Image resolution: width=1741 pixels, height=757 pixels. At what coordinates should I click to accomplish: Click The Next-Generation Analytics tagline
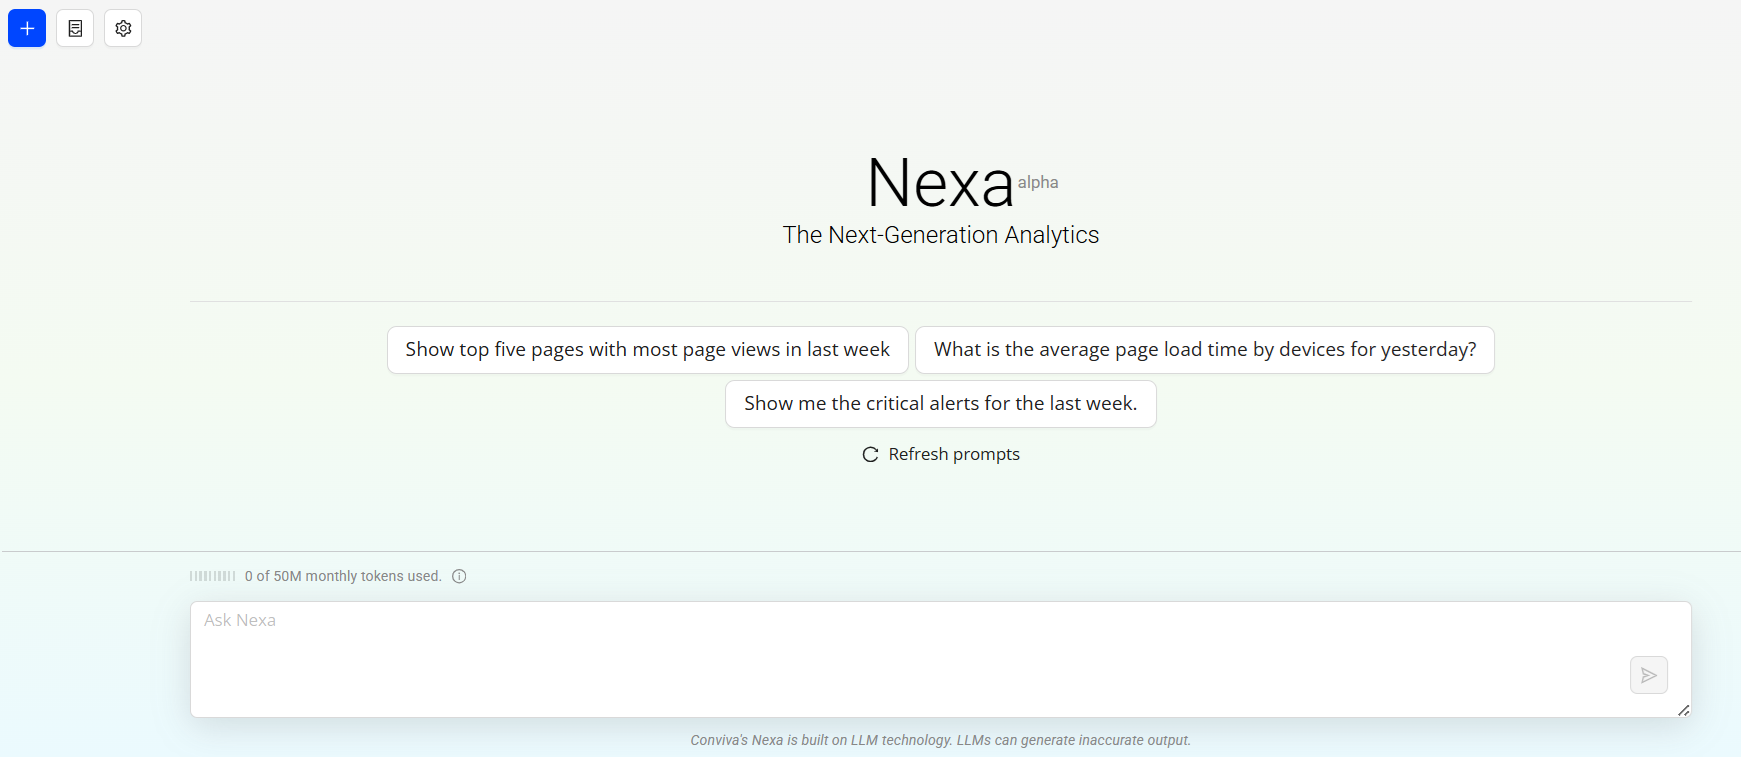940,235
